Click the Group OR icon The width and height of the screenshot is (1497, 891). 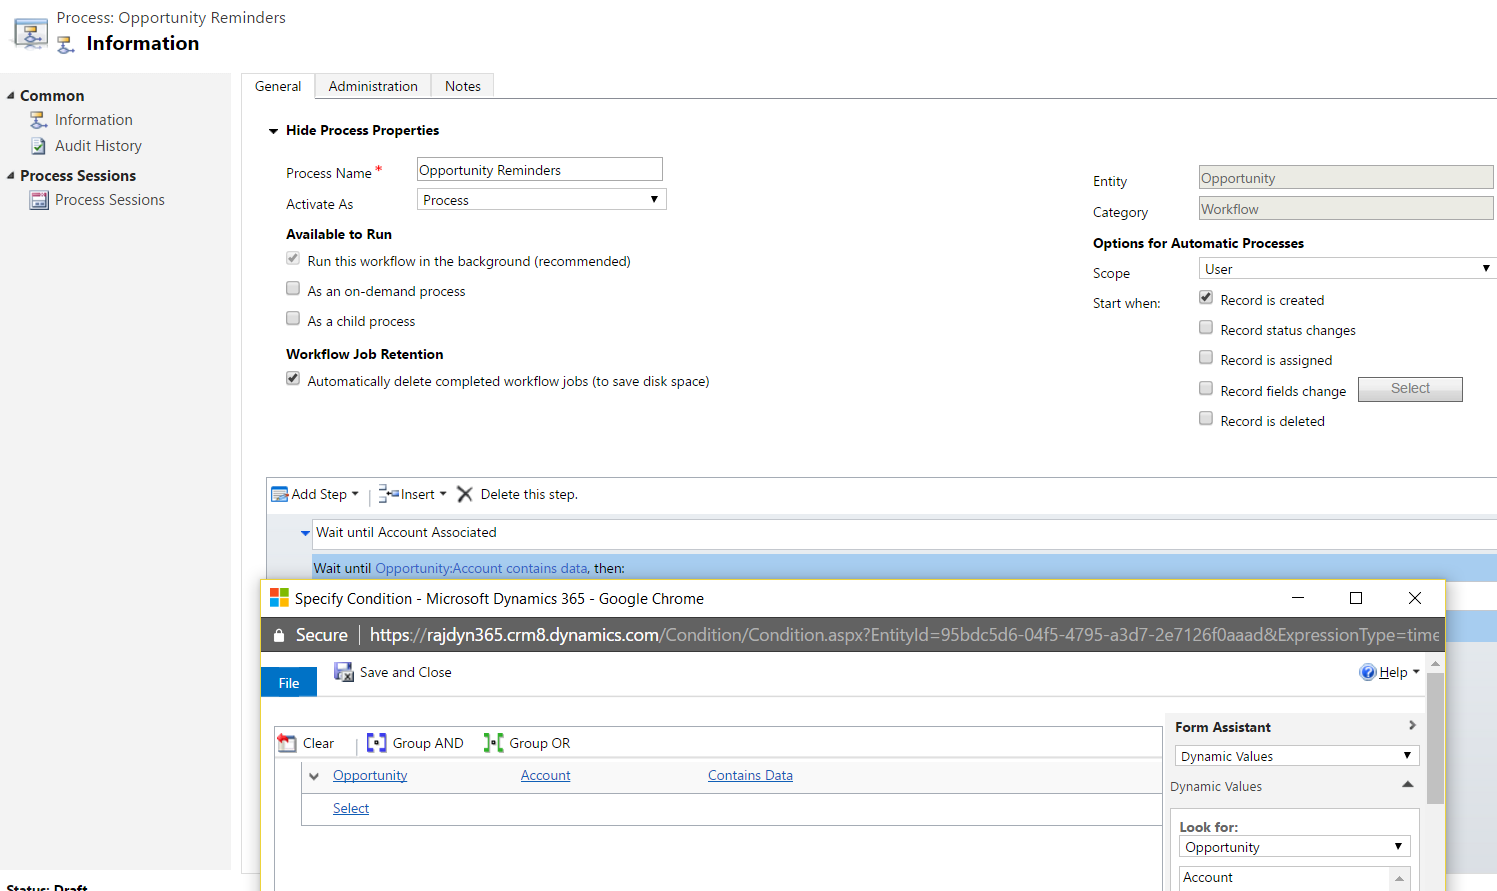493,743
